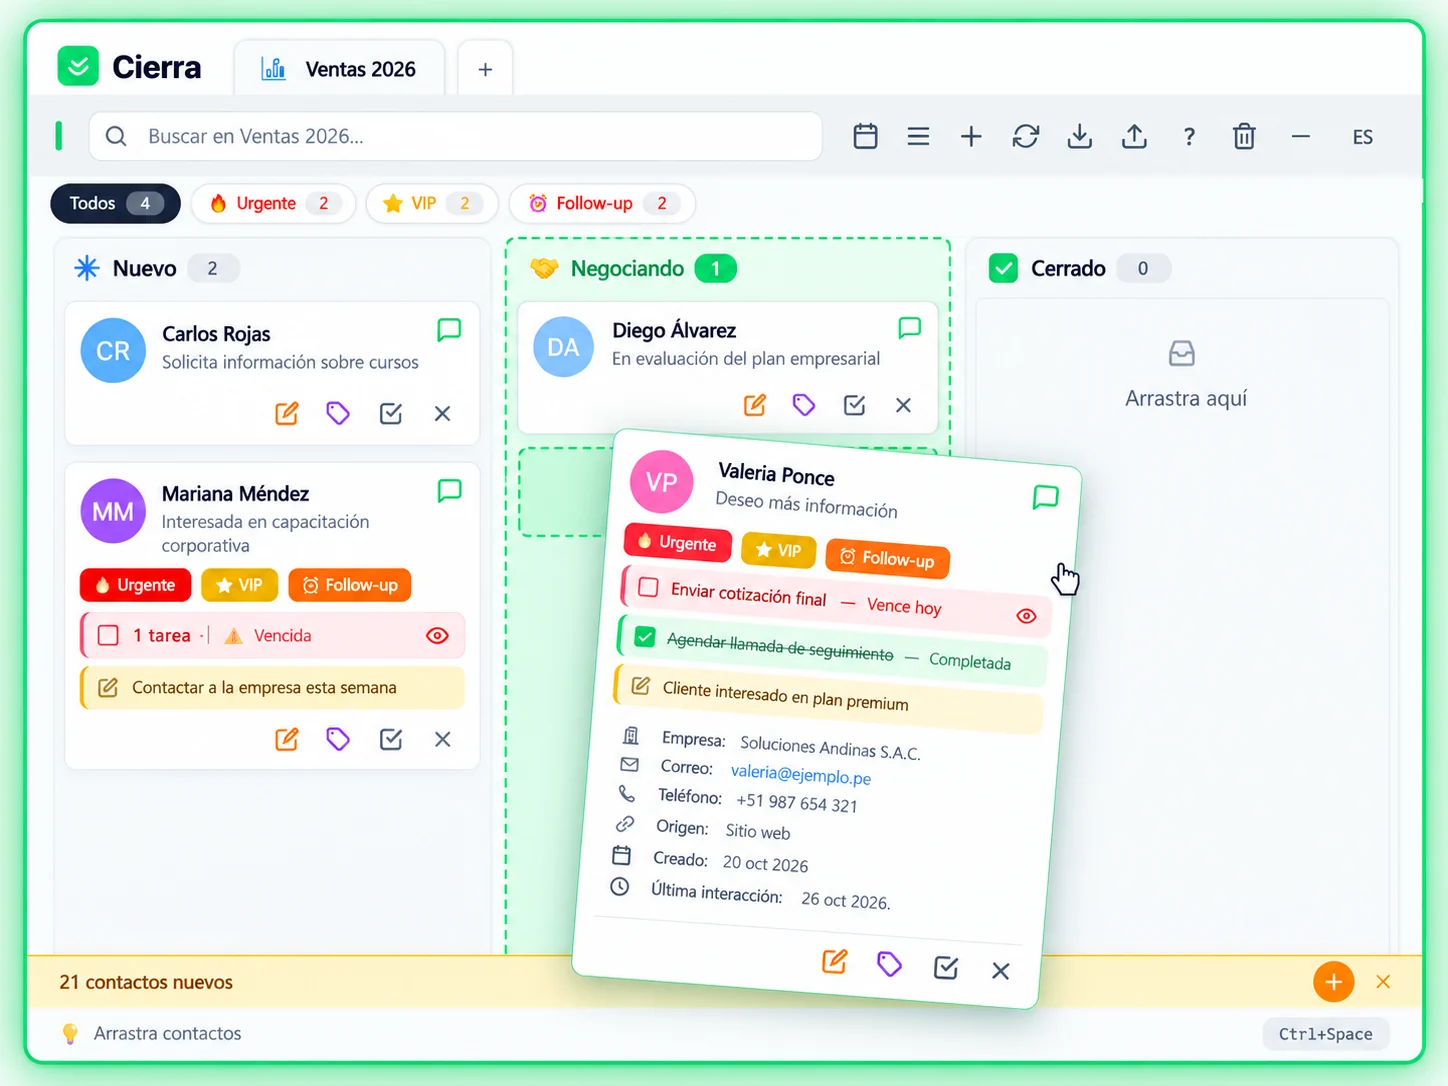Open the note Contactar a la empresa esta semana
This screenshot has height=1086, width=1448.
(x=273, y=688)
